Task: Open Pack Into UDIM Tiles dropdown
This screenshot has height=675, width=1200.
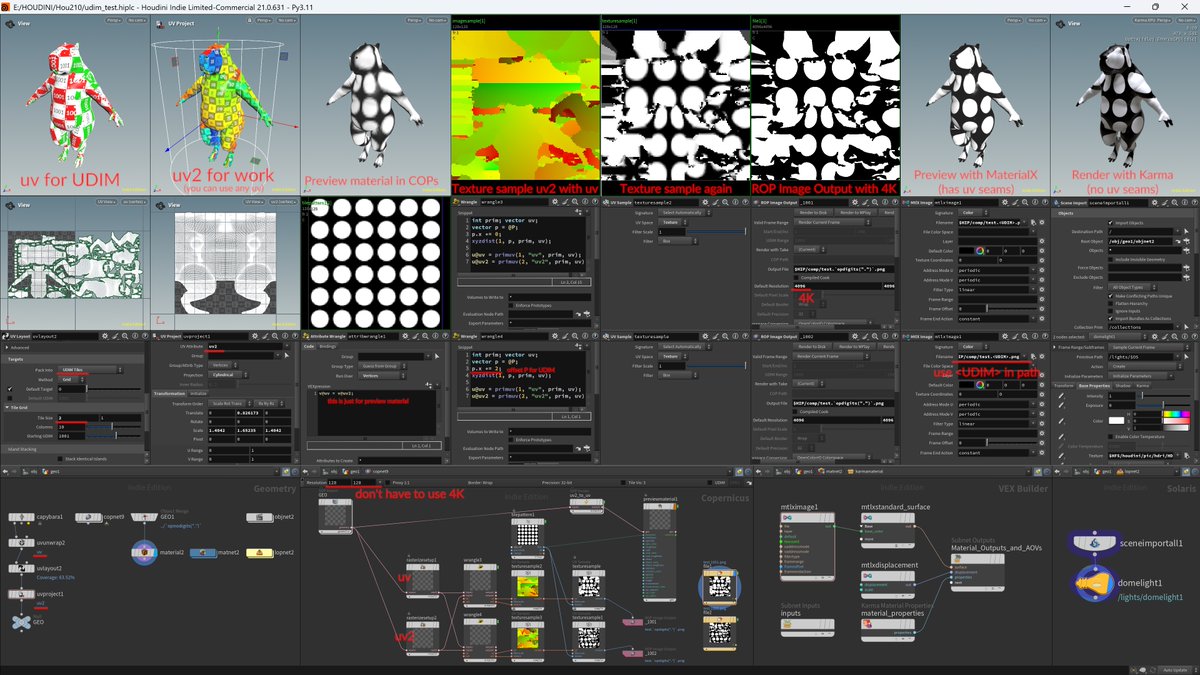Action: pyautogui.click(x=90, y=369)
